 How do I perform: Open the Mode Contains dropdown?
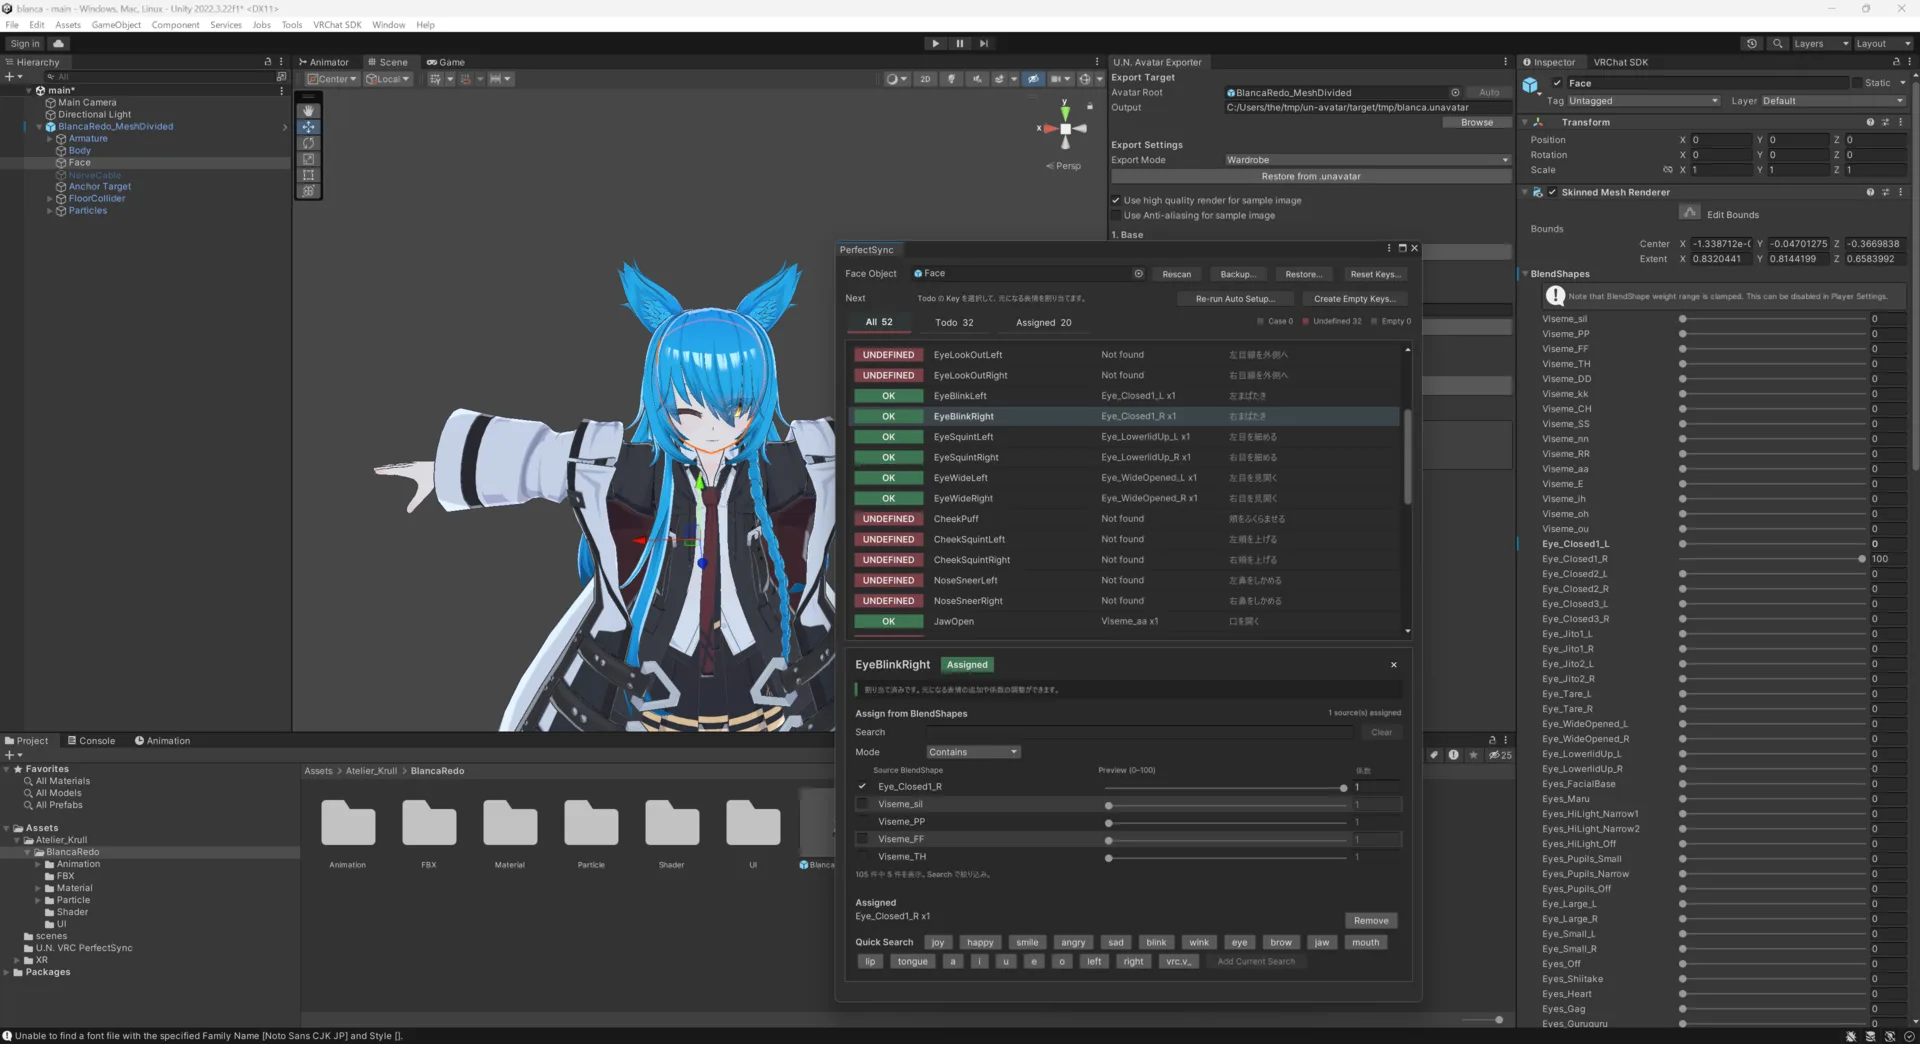[x=973, y=752]
